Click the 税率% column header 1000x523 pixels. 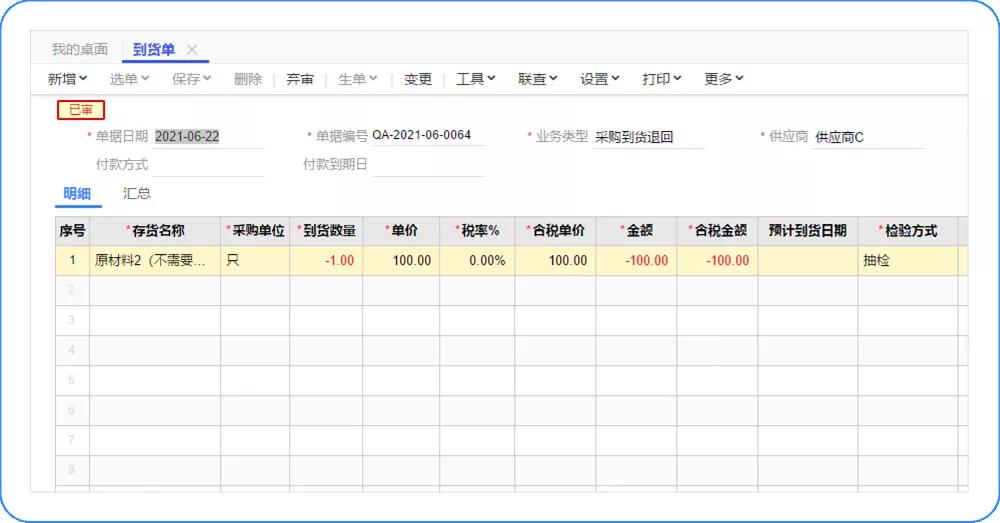477,231
